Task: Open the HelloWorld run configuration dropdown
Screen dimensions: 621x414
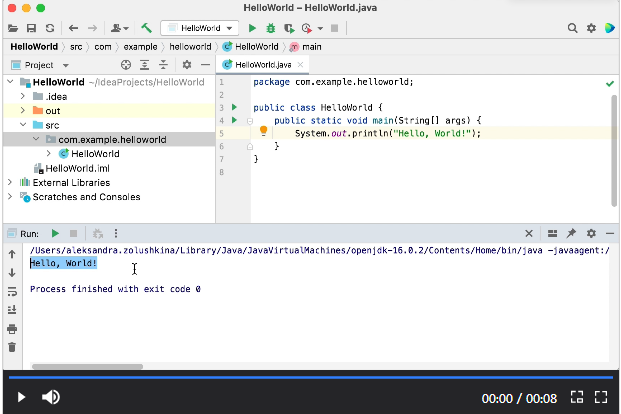Action: point(200,28)
